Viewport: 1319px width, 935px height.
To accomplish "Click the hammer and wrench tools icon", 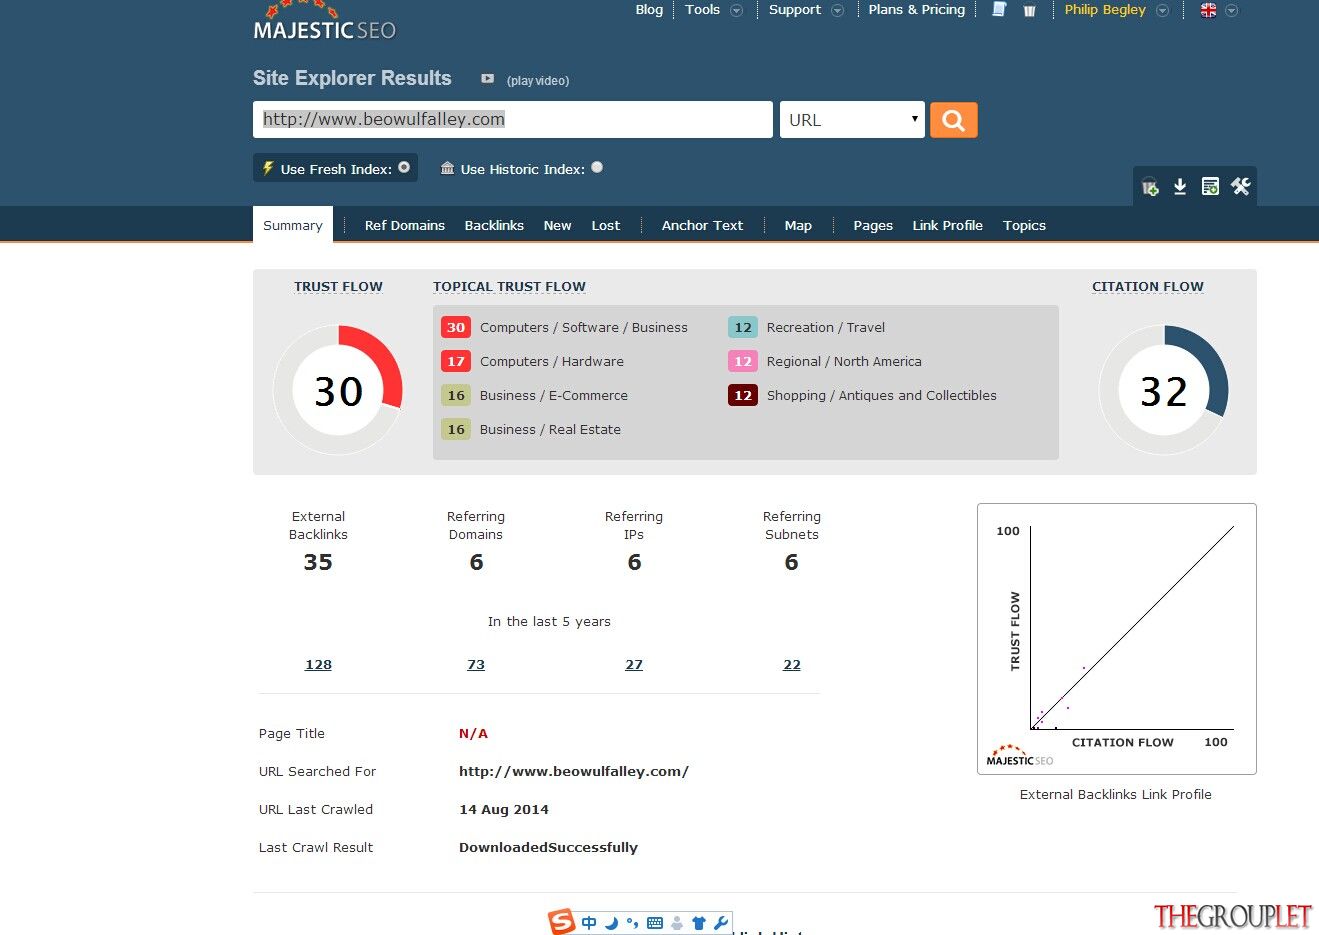I will tap(1241, 186).
